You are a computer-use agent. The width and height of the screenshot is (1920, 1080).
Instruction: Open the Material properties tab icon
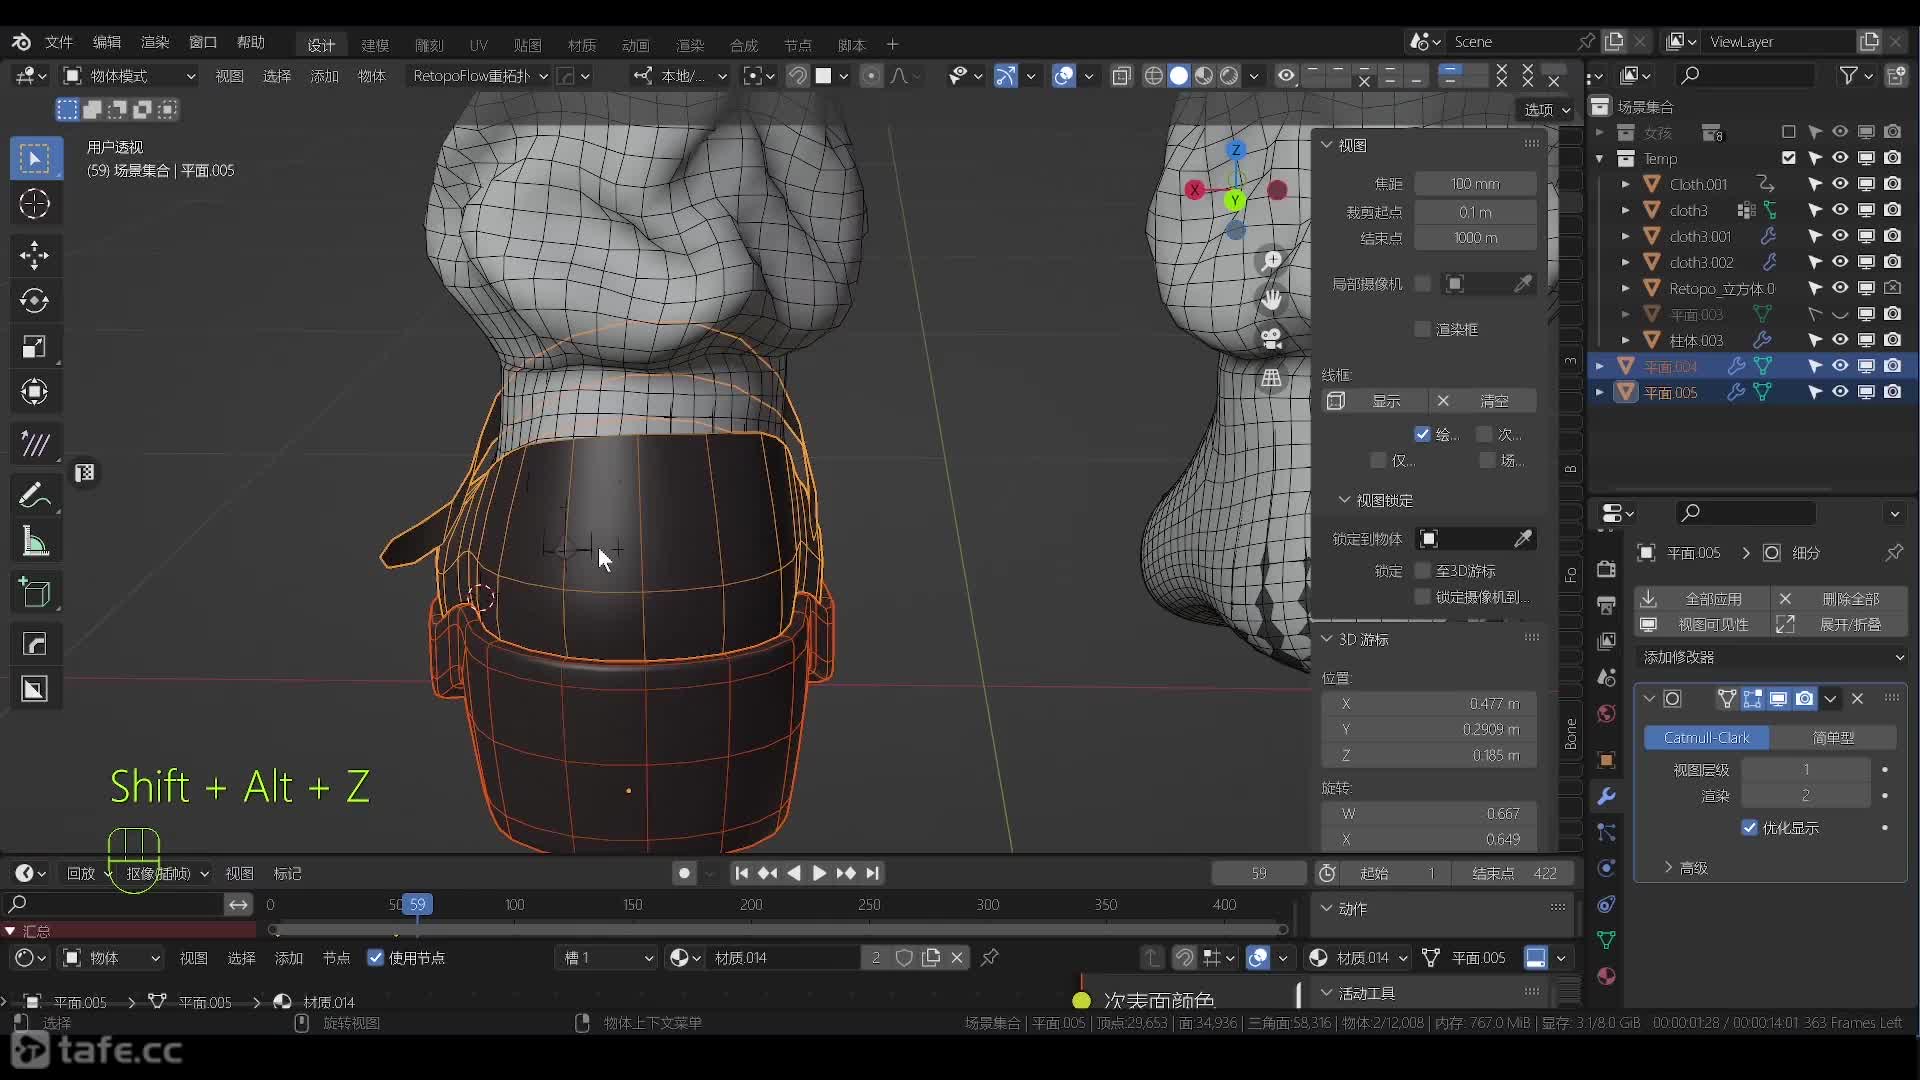point(1606,976)
